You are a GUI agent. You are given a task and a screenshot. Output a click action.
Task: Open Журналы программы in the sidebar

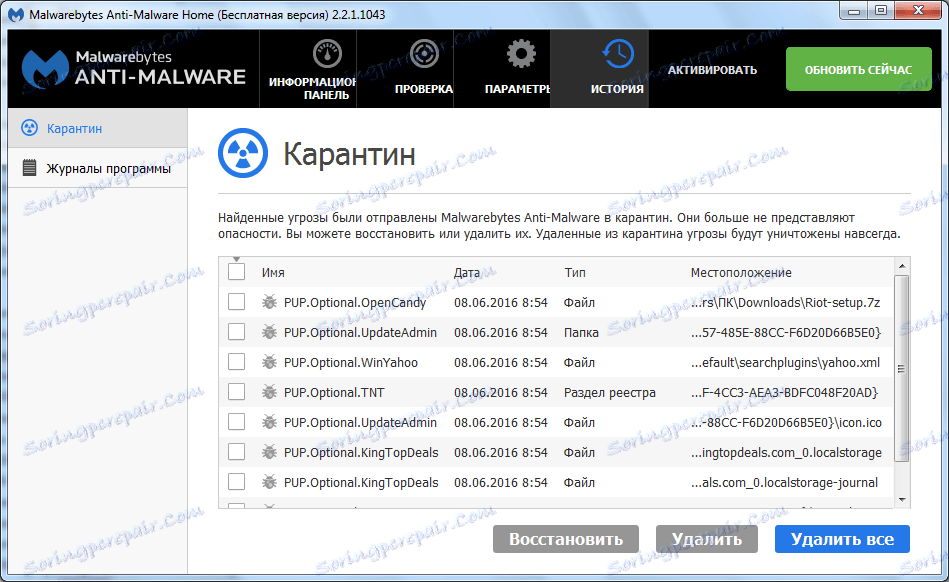pyautogui.click(x=97, y=168)
